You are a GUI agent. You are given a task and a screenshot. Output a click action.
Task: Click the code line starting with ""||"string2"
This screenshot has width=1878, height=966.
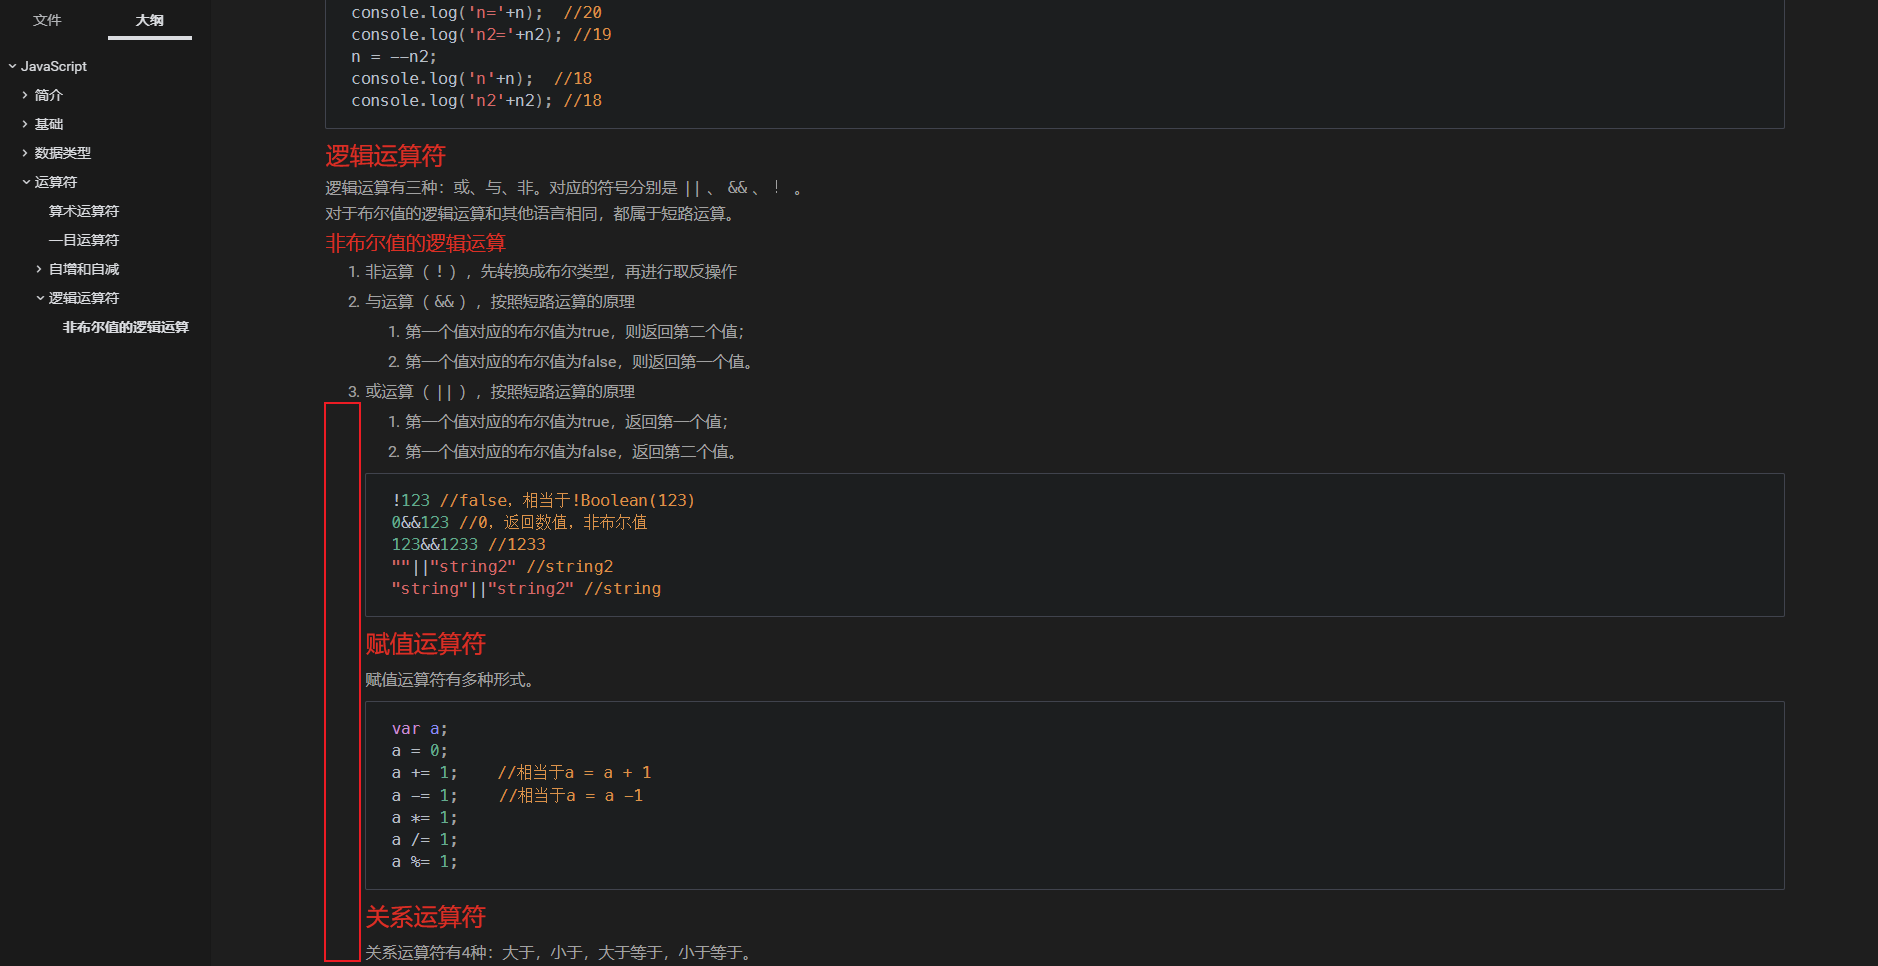click(x=502, y=567)
